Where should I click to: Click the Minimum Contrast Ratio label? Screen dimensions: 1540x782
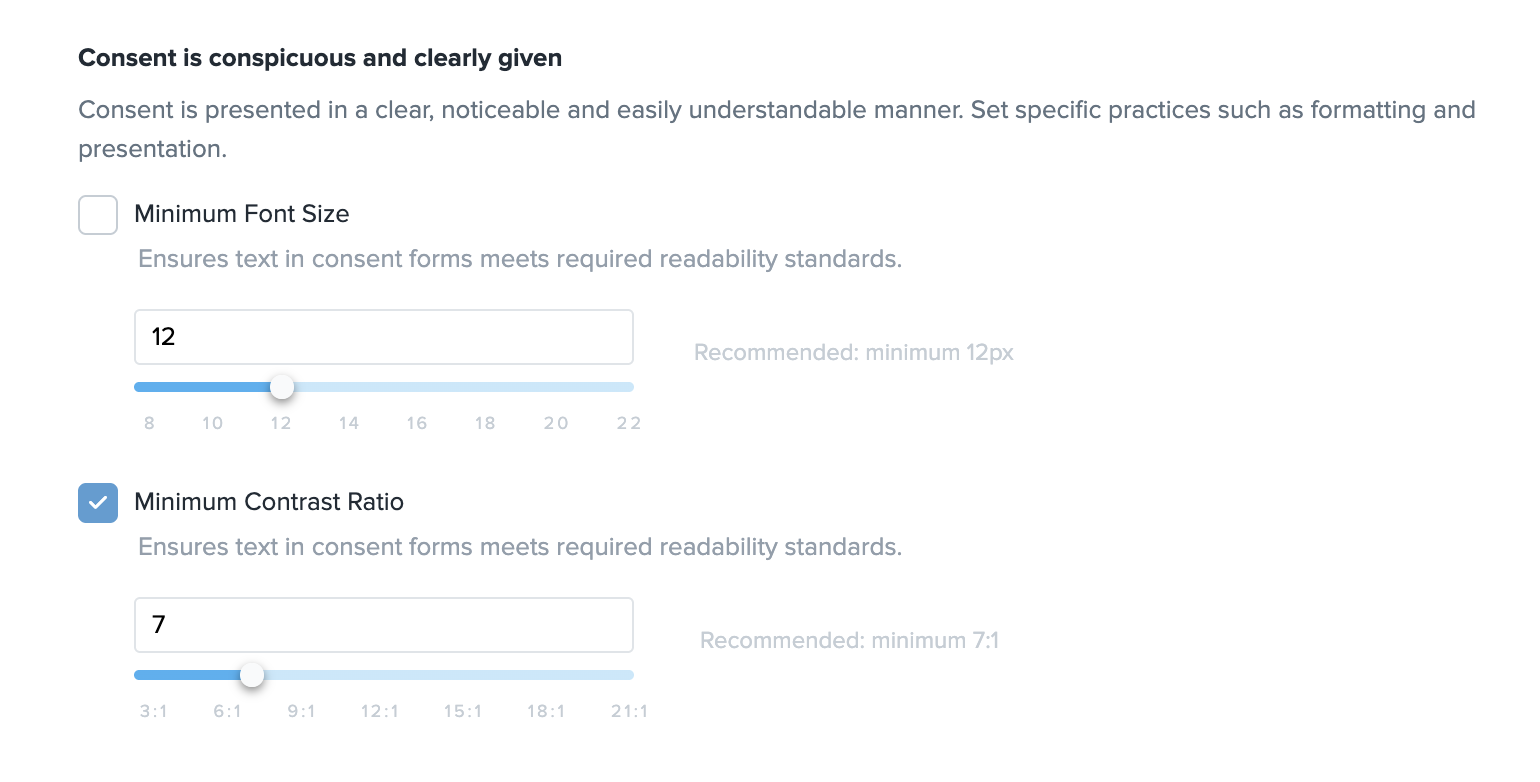click(x=268, y=502)
